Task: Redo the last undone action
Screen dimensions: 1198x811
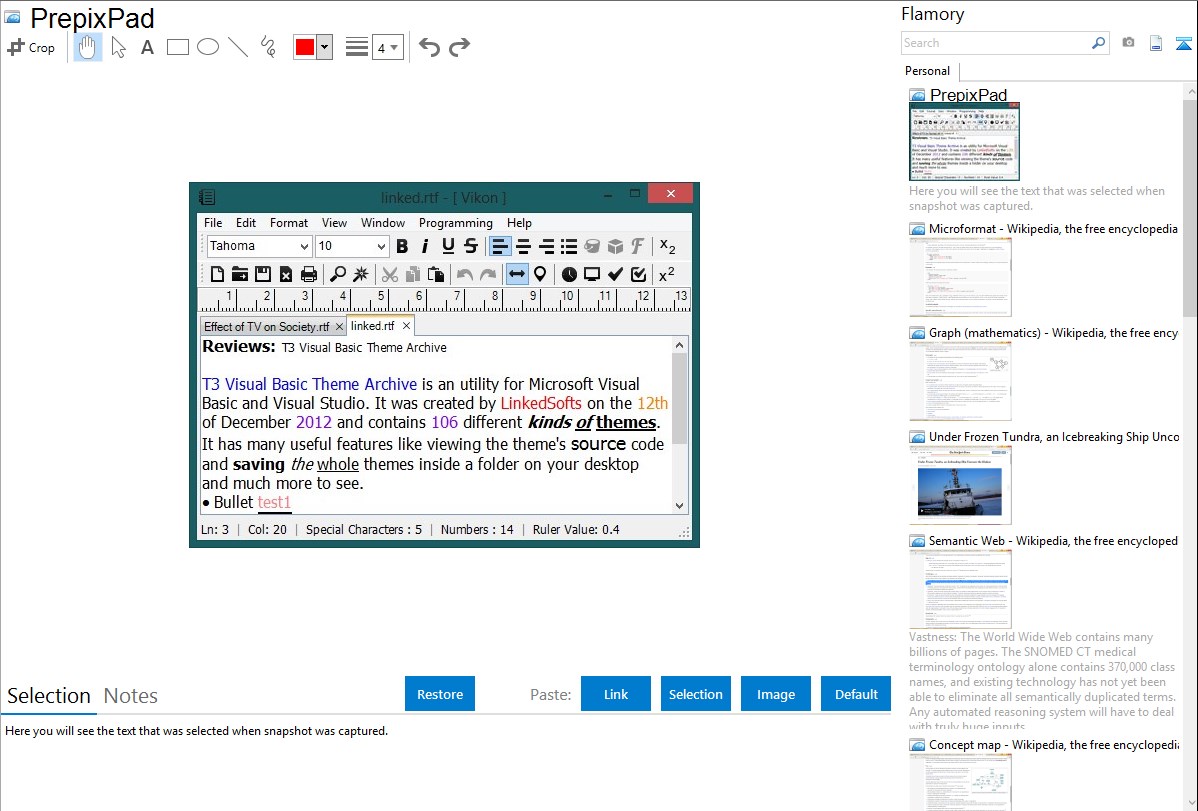Action: (x=459, y=47)
